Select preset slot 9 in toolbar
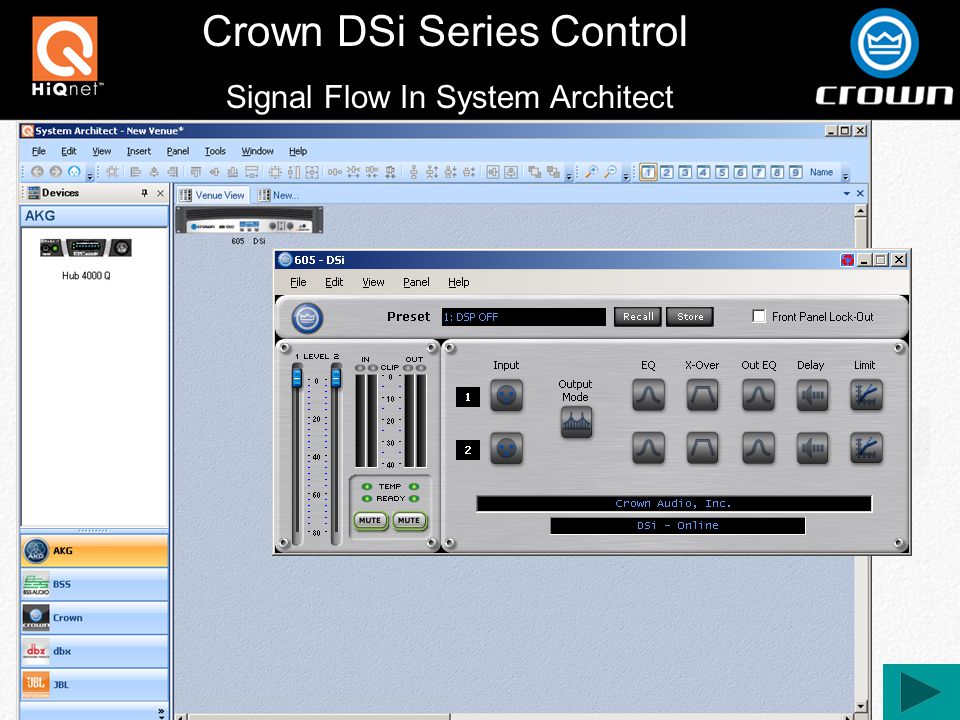Viewport: 960px width, 720px height. coord(795,172)
